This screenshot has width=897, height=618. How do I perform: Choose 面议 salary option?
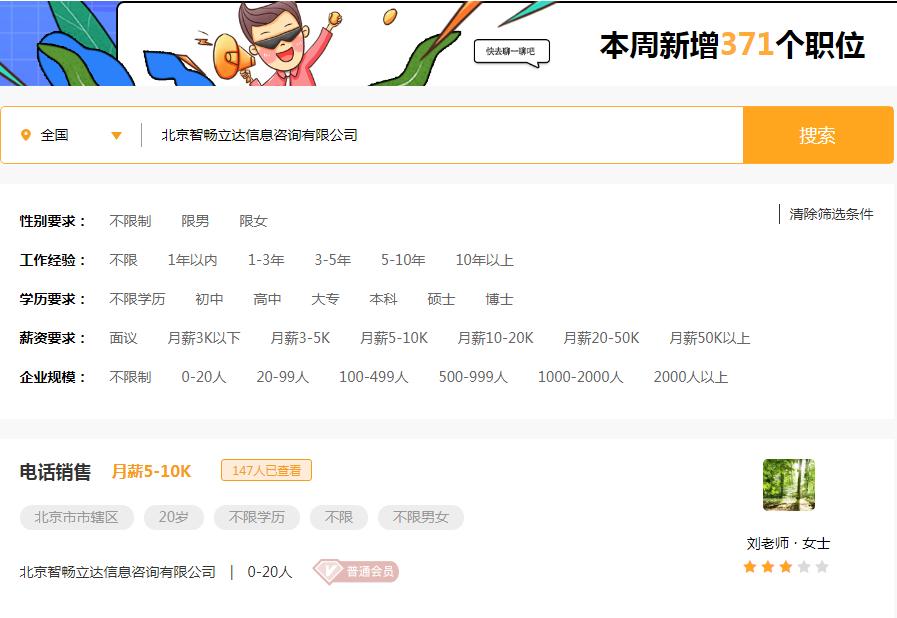point(123,337)
